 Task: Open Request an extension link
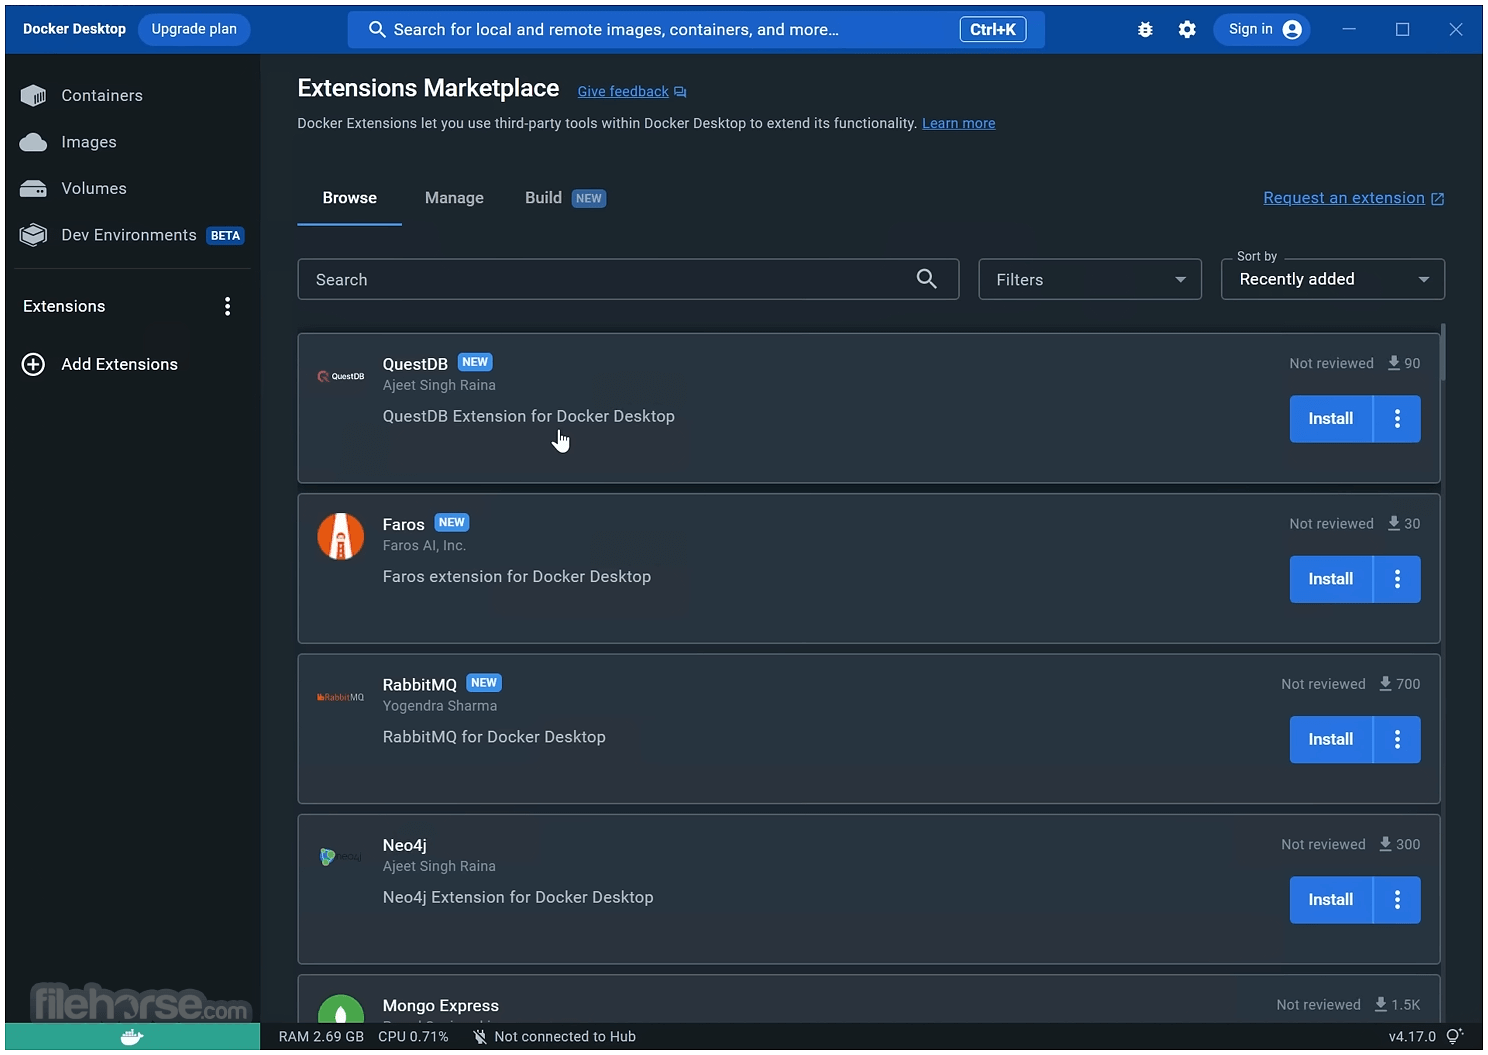pyautogui.click(x=1354, y=198)
